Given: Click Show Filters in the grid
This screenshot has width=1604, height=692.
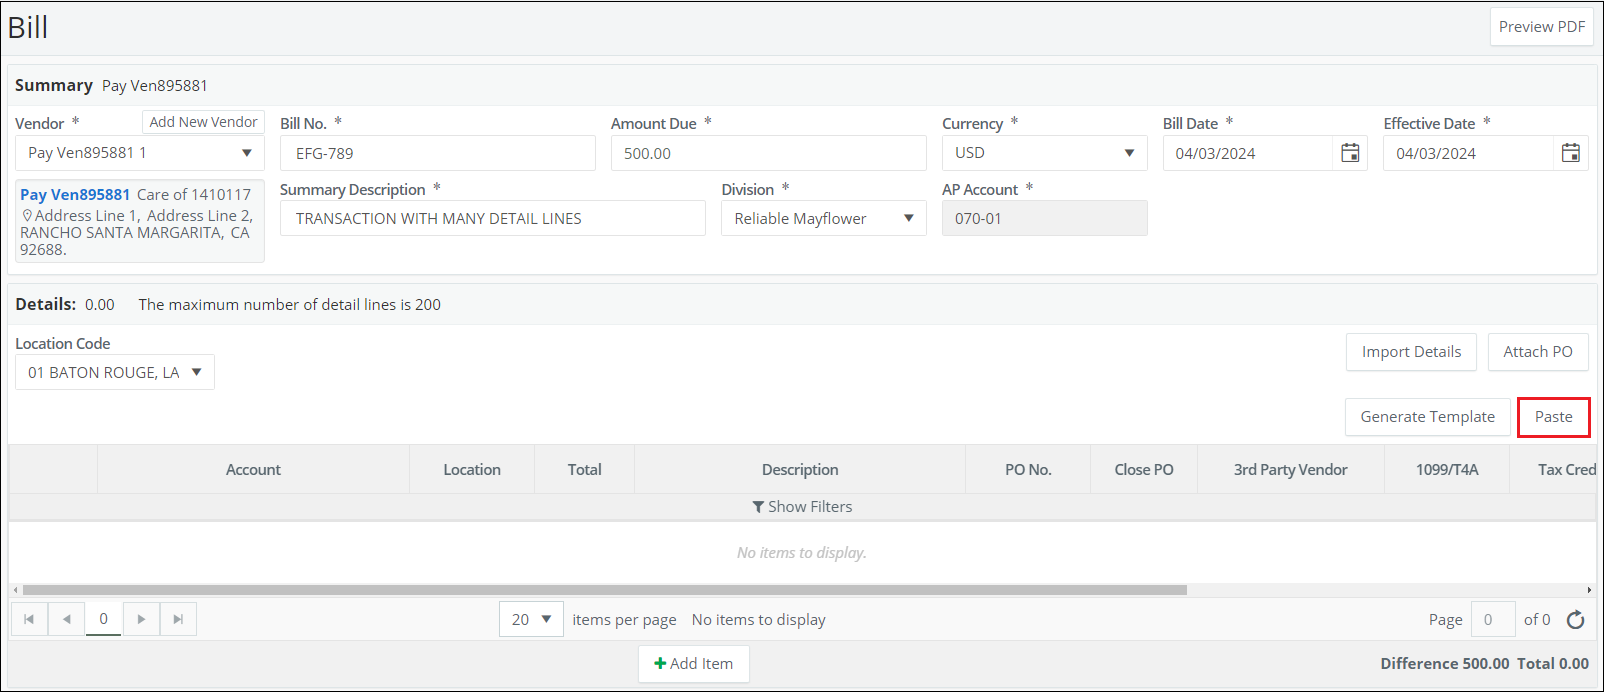Looking at the screenshot, I should [802, 507].
